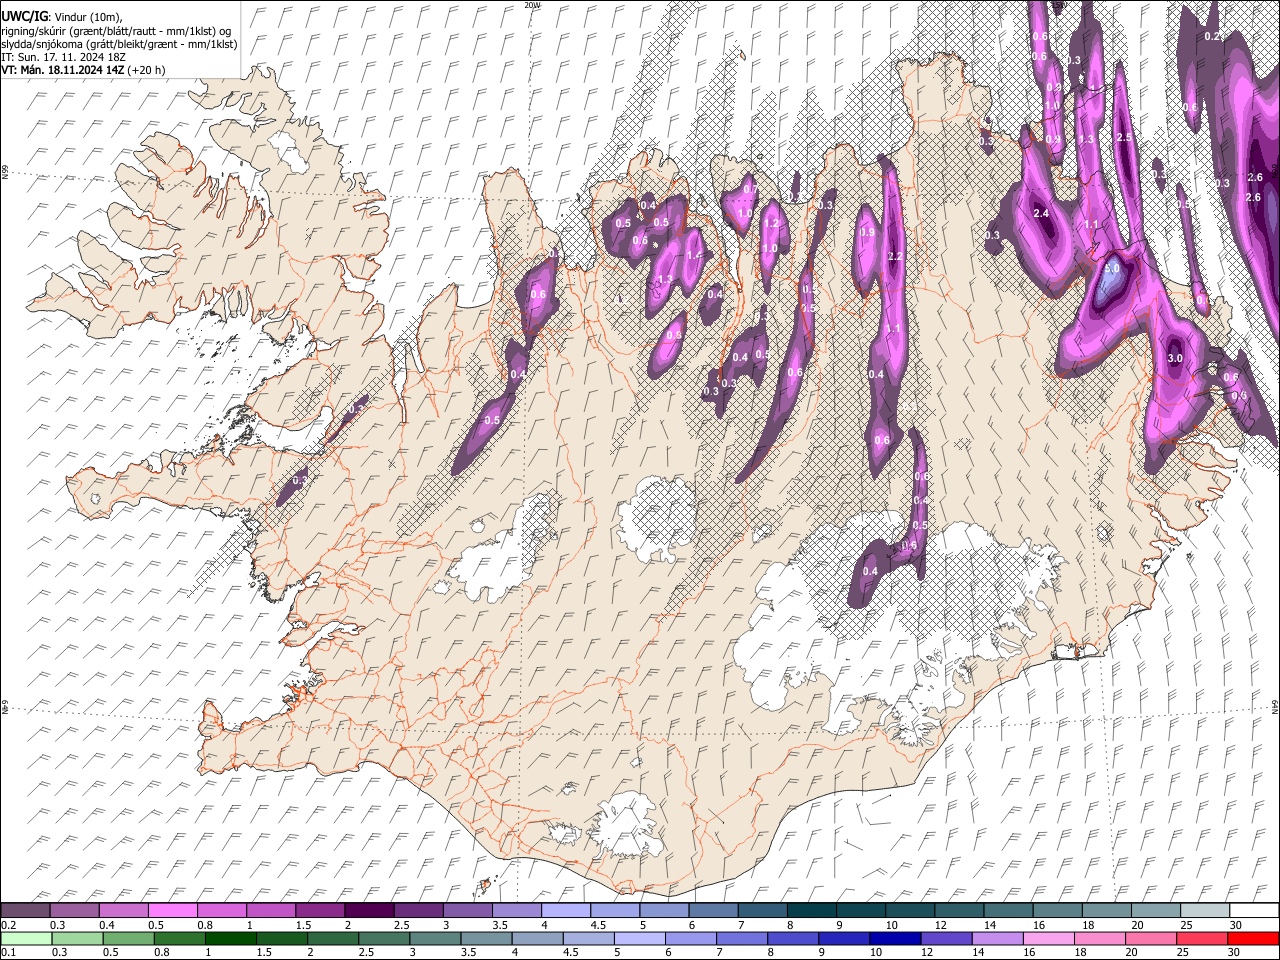The height and width of the screenshot is (960, 1280).
Task: Pick the dark teal snow swatch labeled 8
Action: pos(811,911)
